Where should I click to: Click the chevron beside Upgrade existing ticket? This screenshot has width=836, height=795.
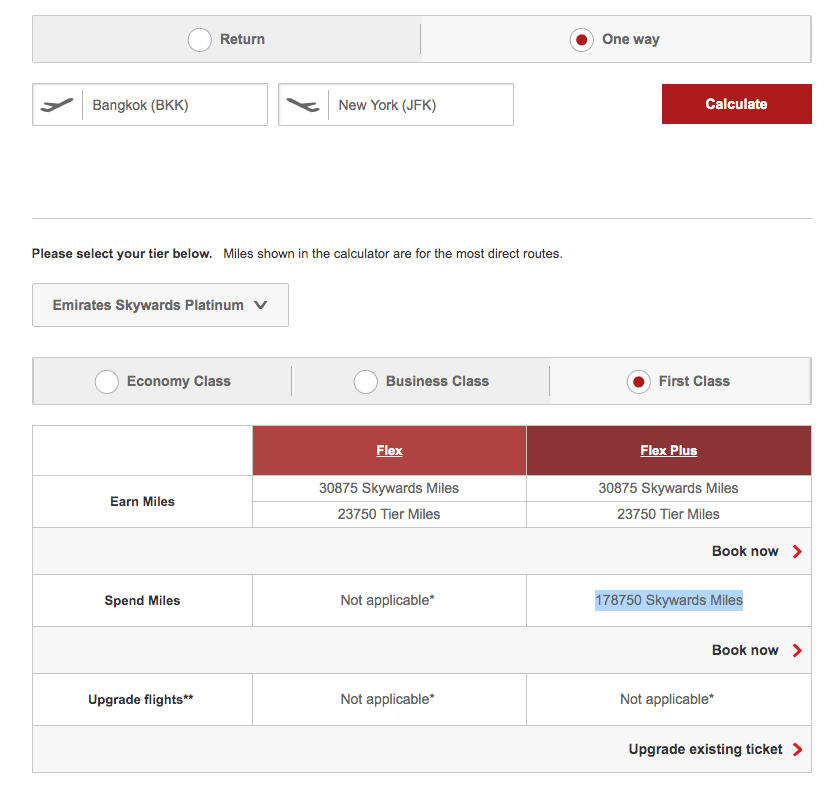(796, 749)
